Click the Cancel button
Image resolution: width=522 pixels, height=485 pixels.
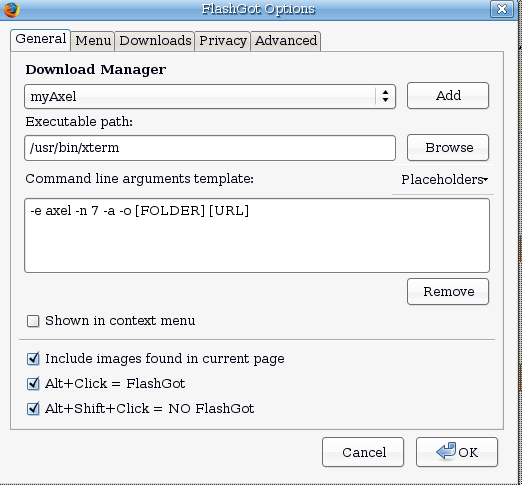(x=363, y=452)
